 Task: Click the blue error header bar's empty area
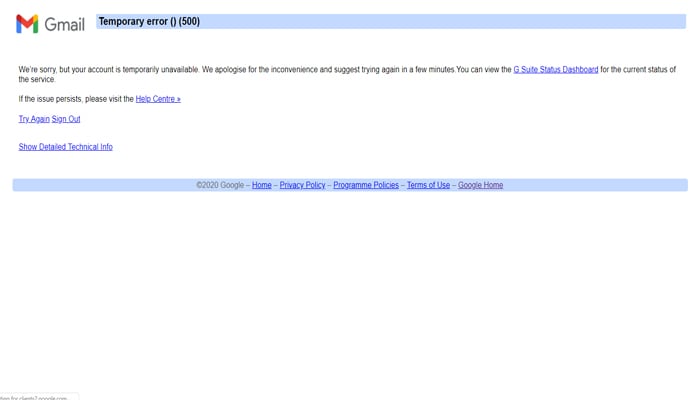pos(450,22)
